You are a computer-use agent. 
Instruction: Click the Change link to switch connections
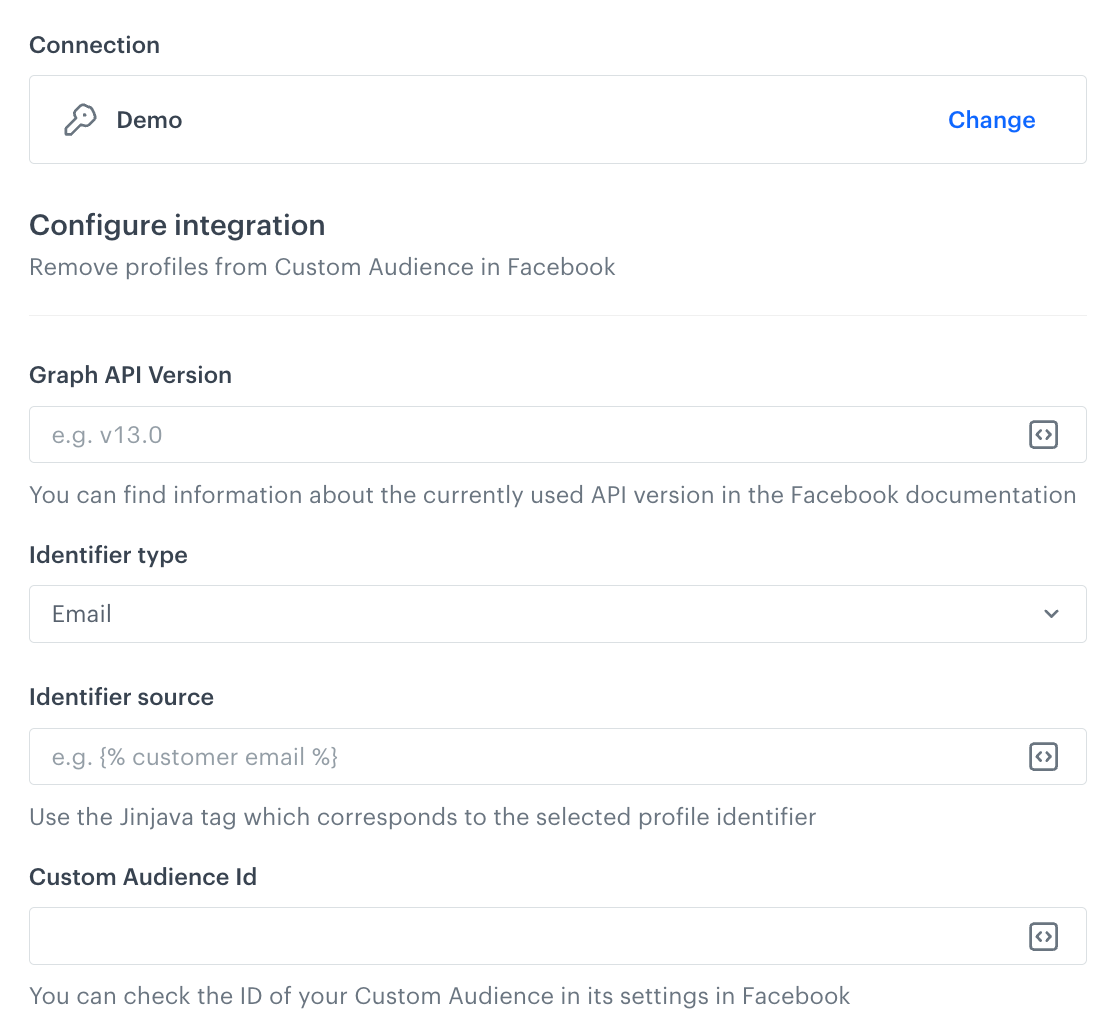tap(991, 119)
